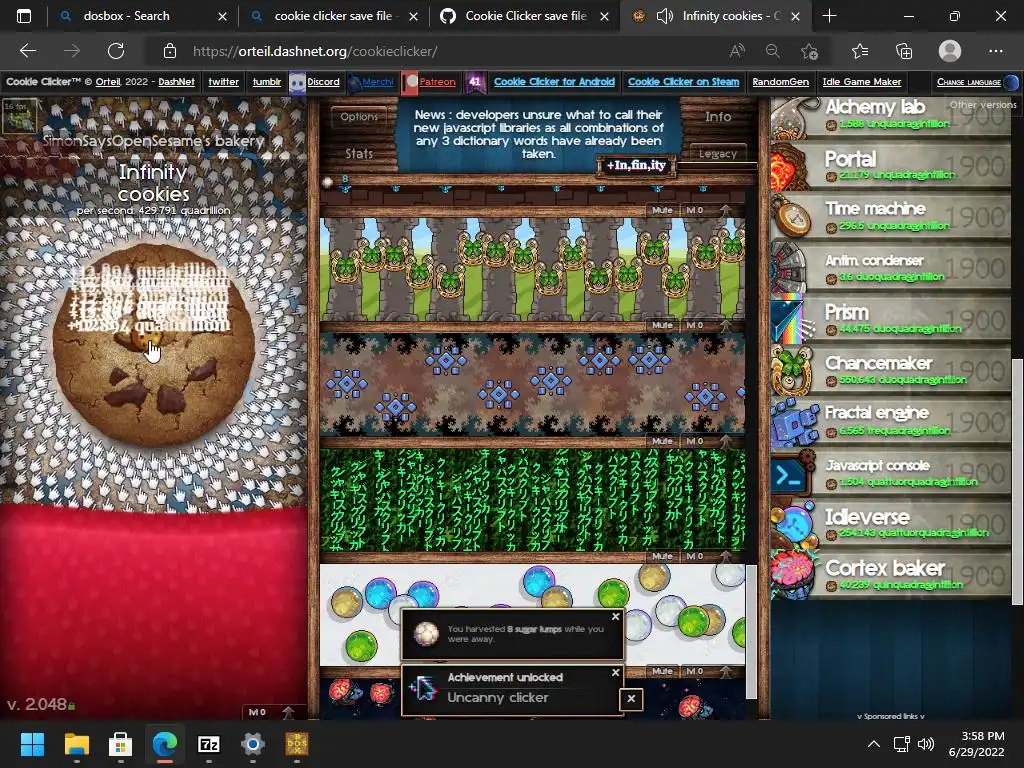Open DOSBox from the taskbar
The image size is (1024, 768).
coord(297,744)
